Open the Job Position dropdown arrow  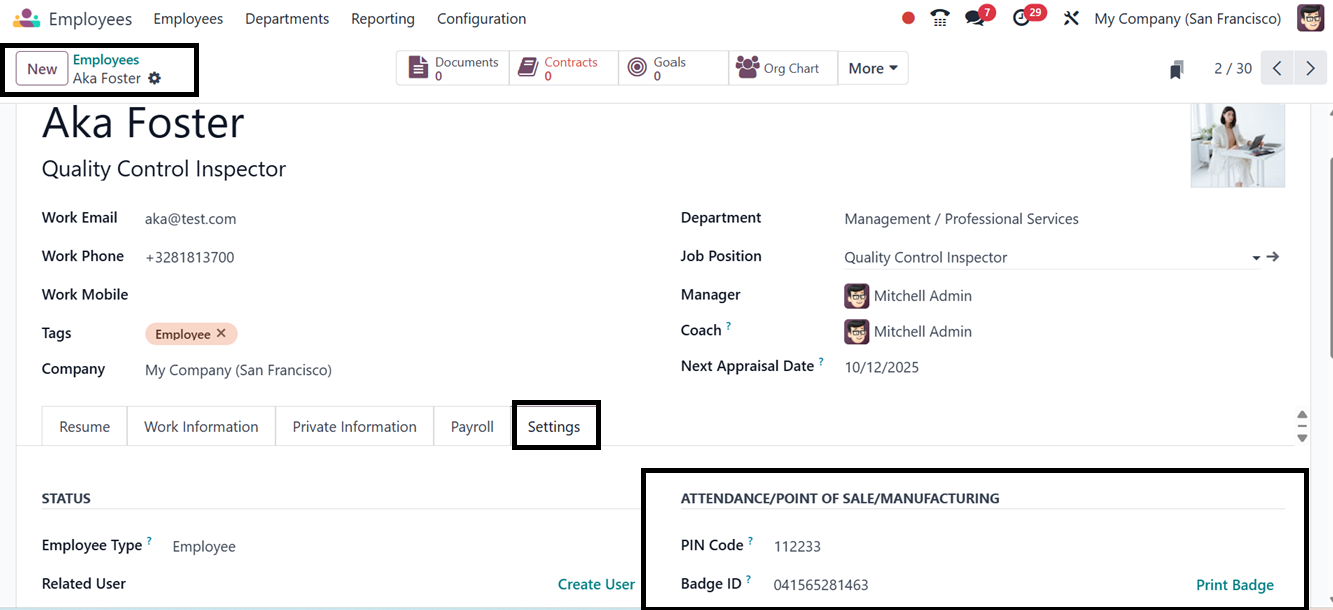click(1256, 258)
